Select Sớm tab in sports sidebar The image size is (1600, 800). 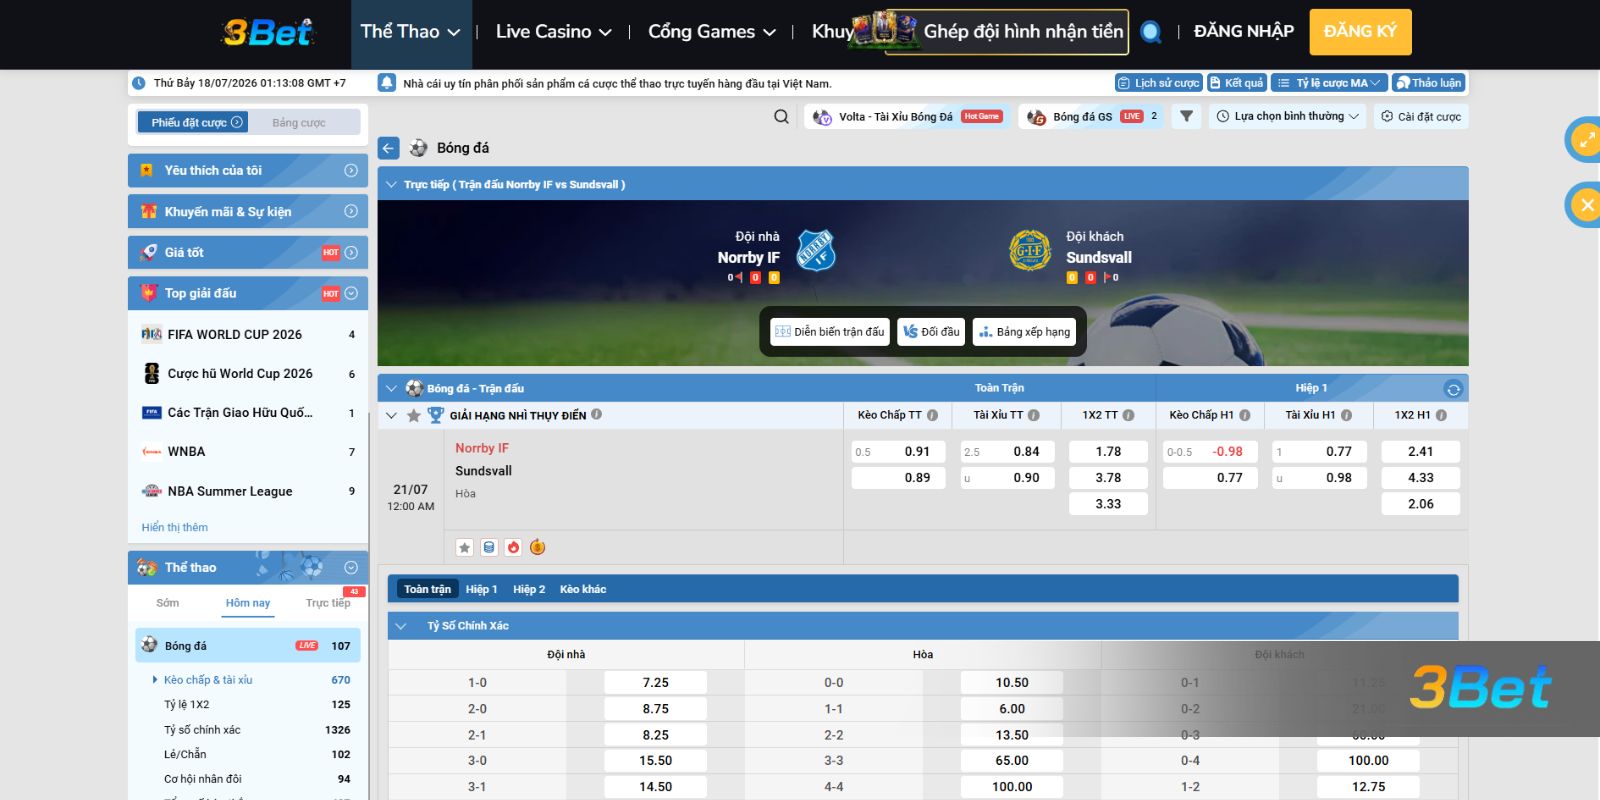tap(168, 603)
